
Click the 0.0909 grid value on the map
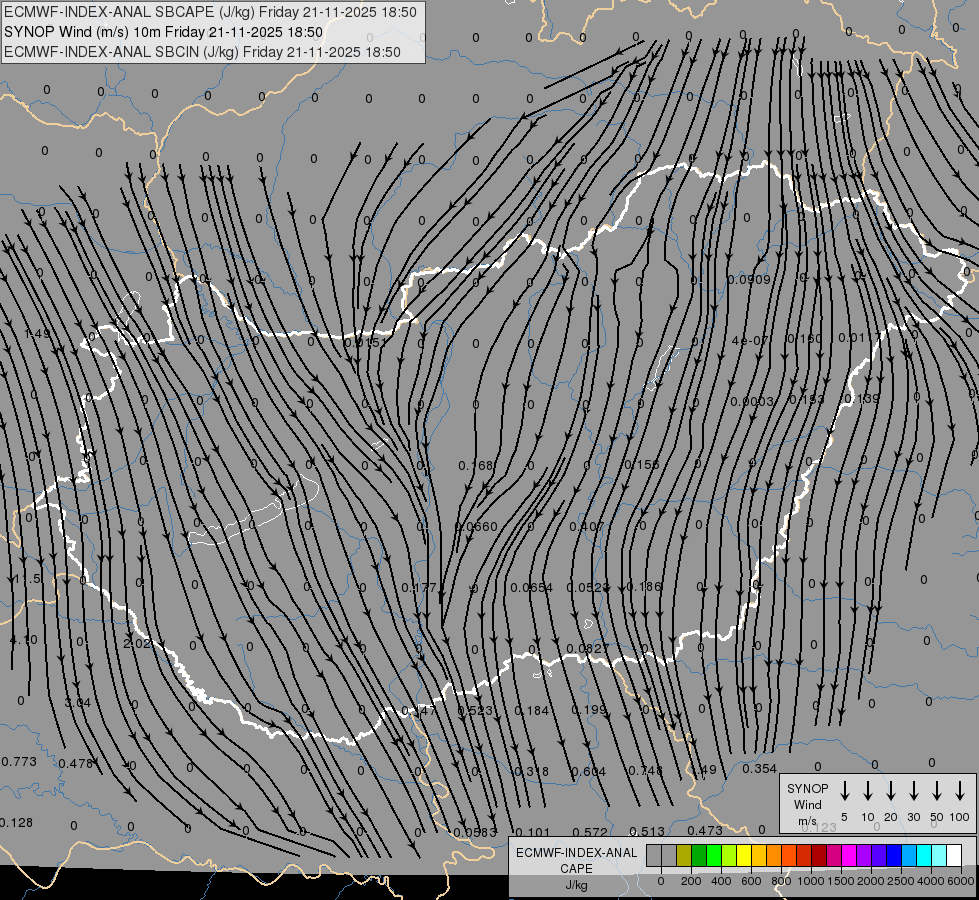click(x=749, y=280)
